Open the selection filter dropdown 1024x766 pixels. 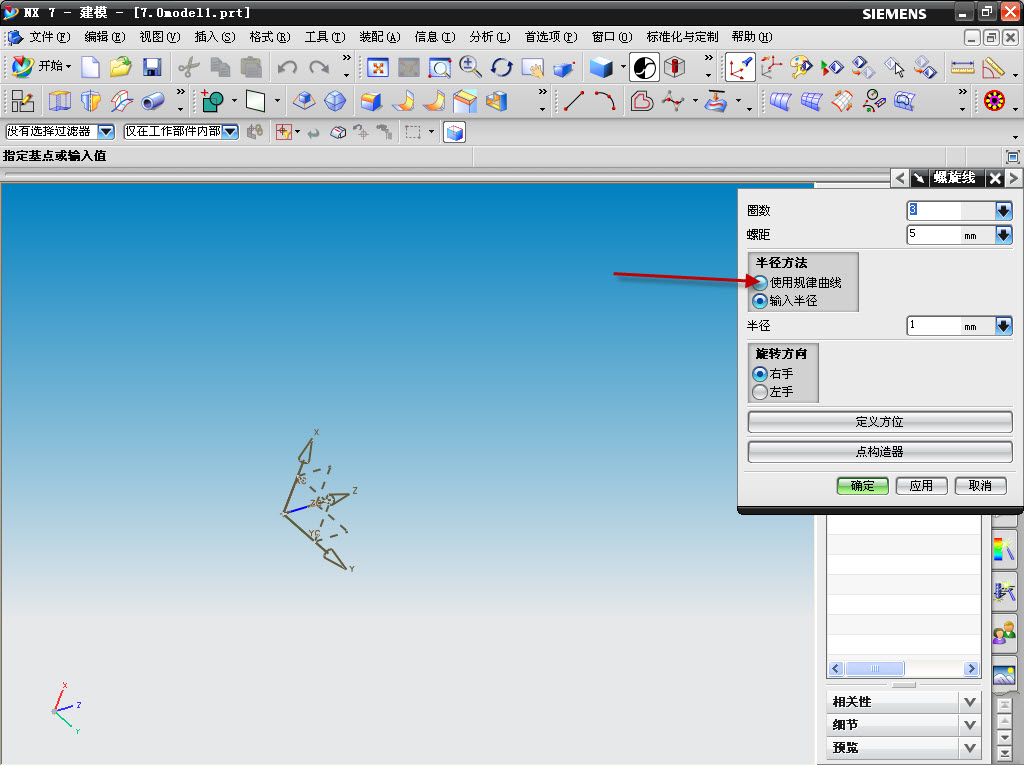point(106,132)
